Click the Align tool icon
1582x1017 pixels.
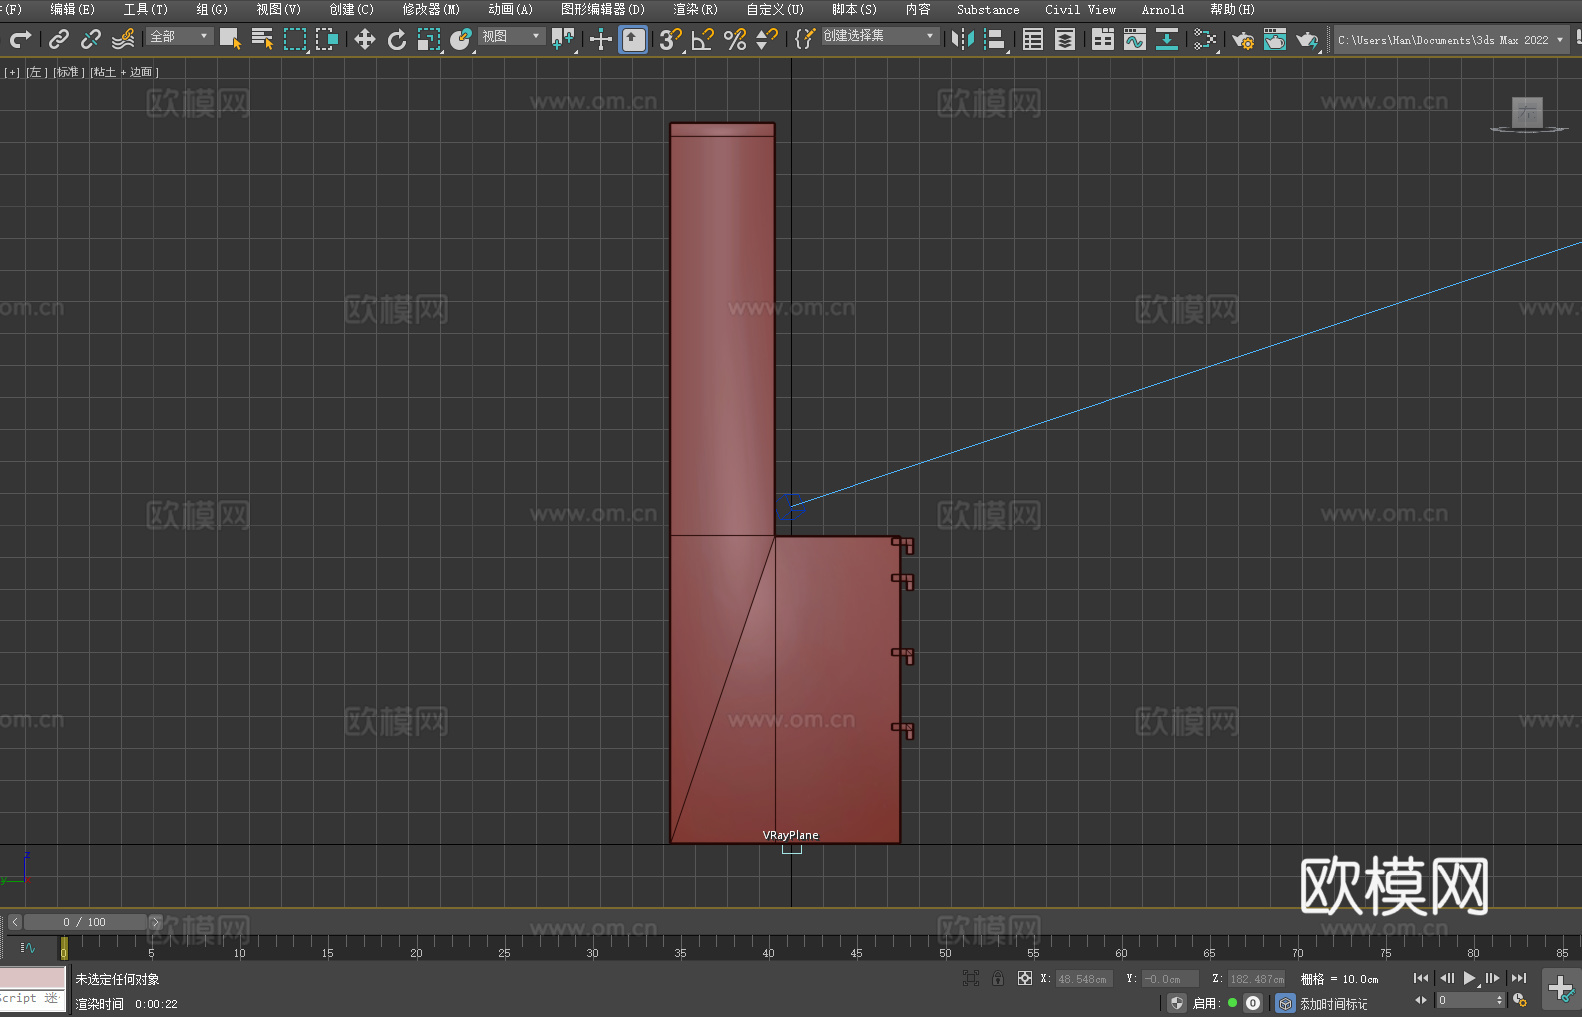[x=995, y=39]
